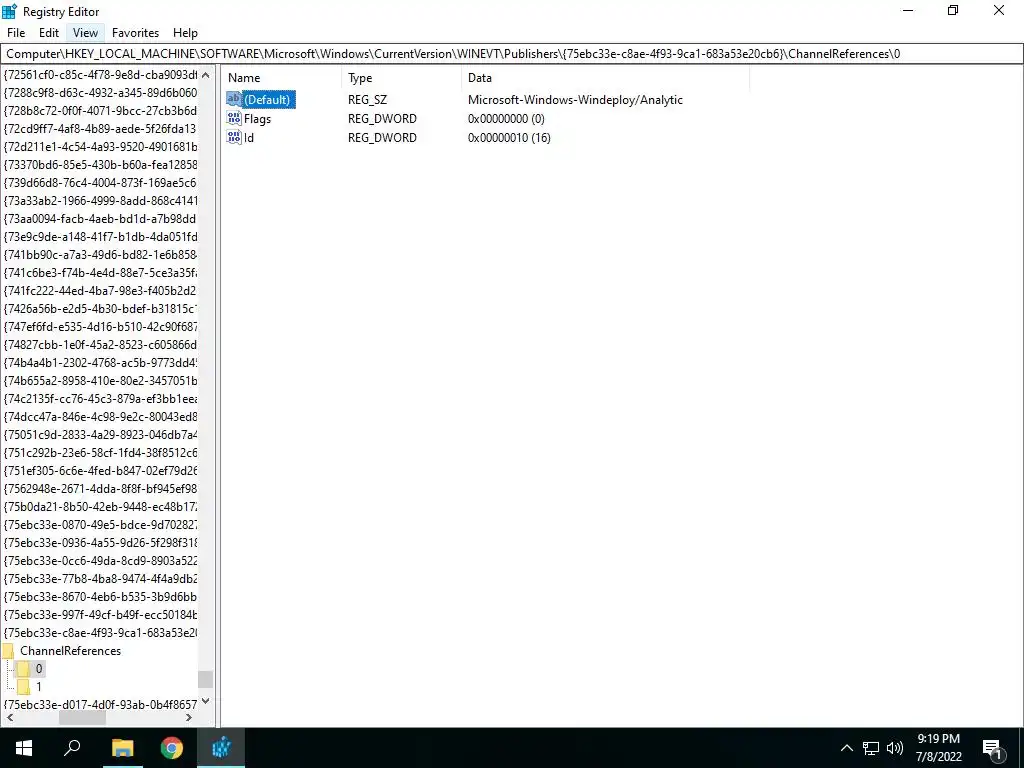Viewport: 1024px width, 768px height.
Task: Open the File menu
Action: tap(16, 33)
